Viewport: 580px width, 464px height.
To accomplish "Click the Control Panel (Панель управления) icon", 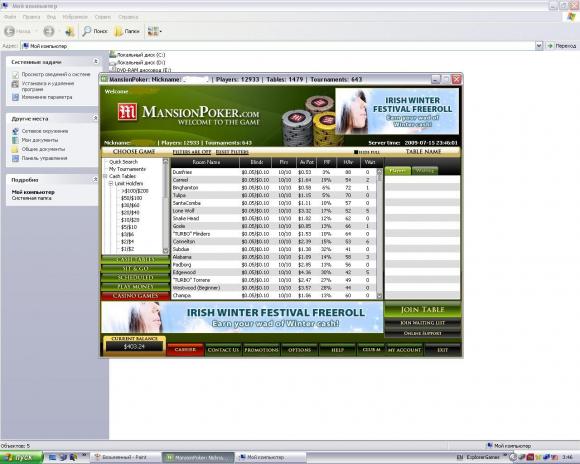I will click(15, 158).
